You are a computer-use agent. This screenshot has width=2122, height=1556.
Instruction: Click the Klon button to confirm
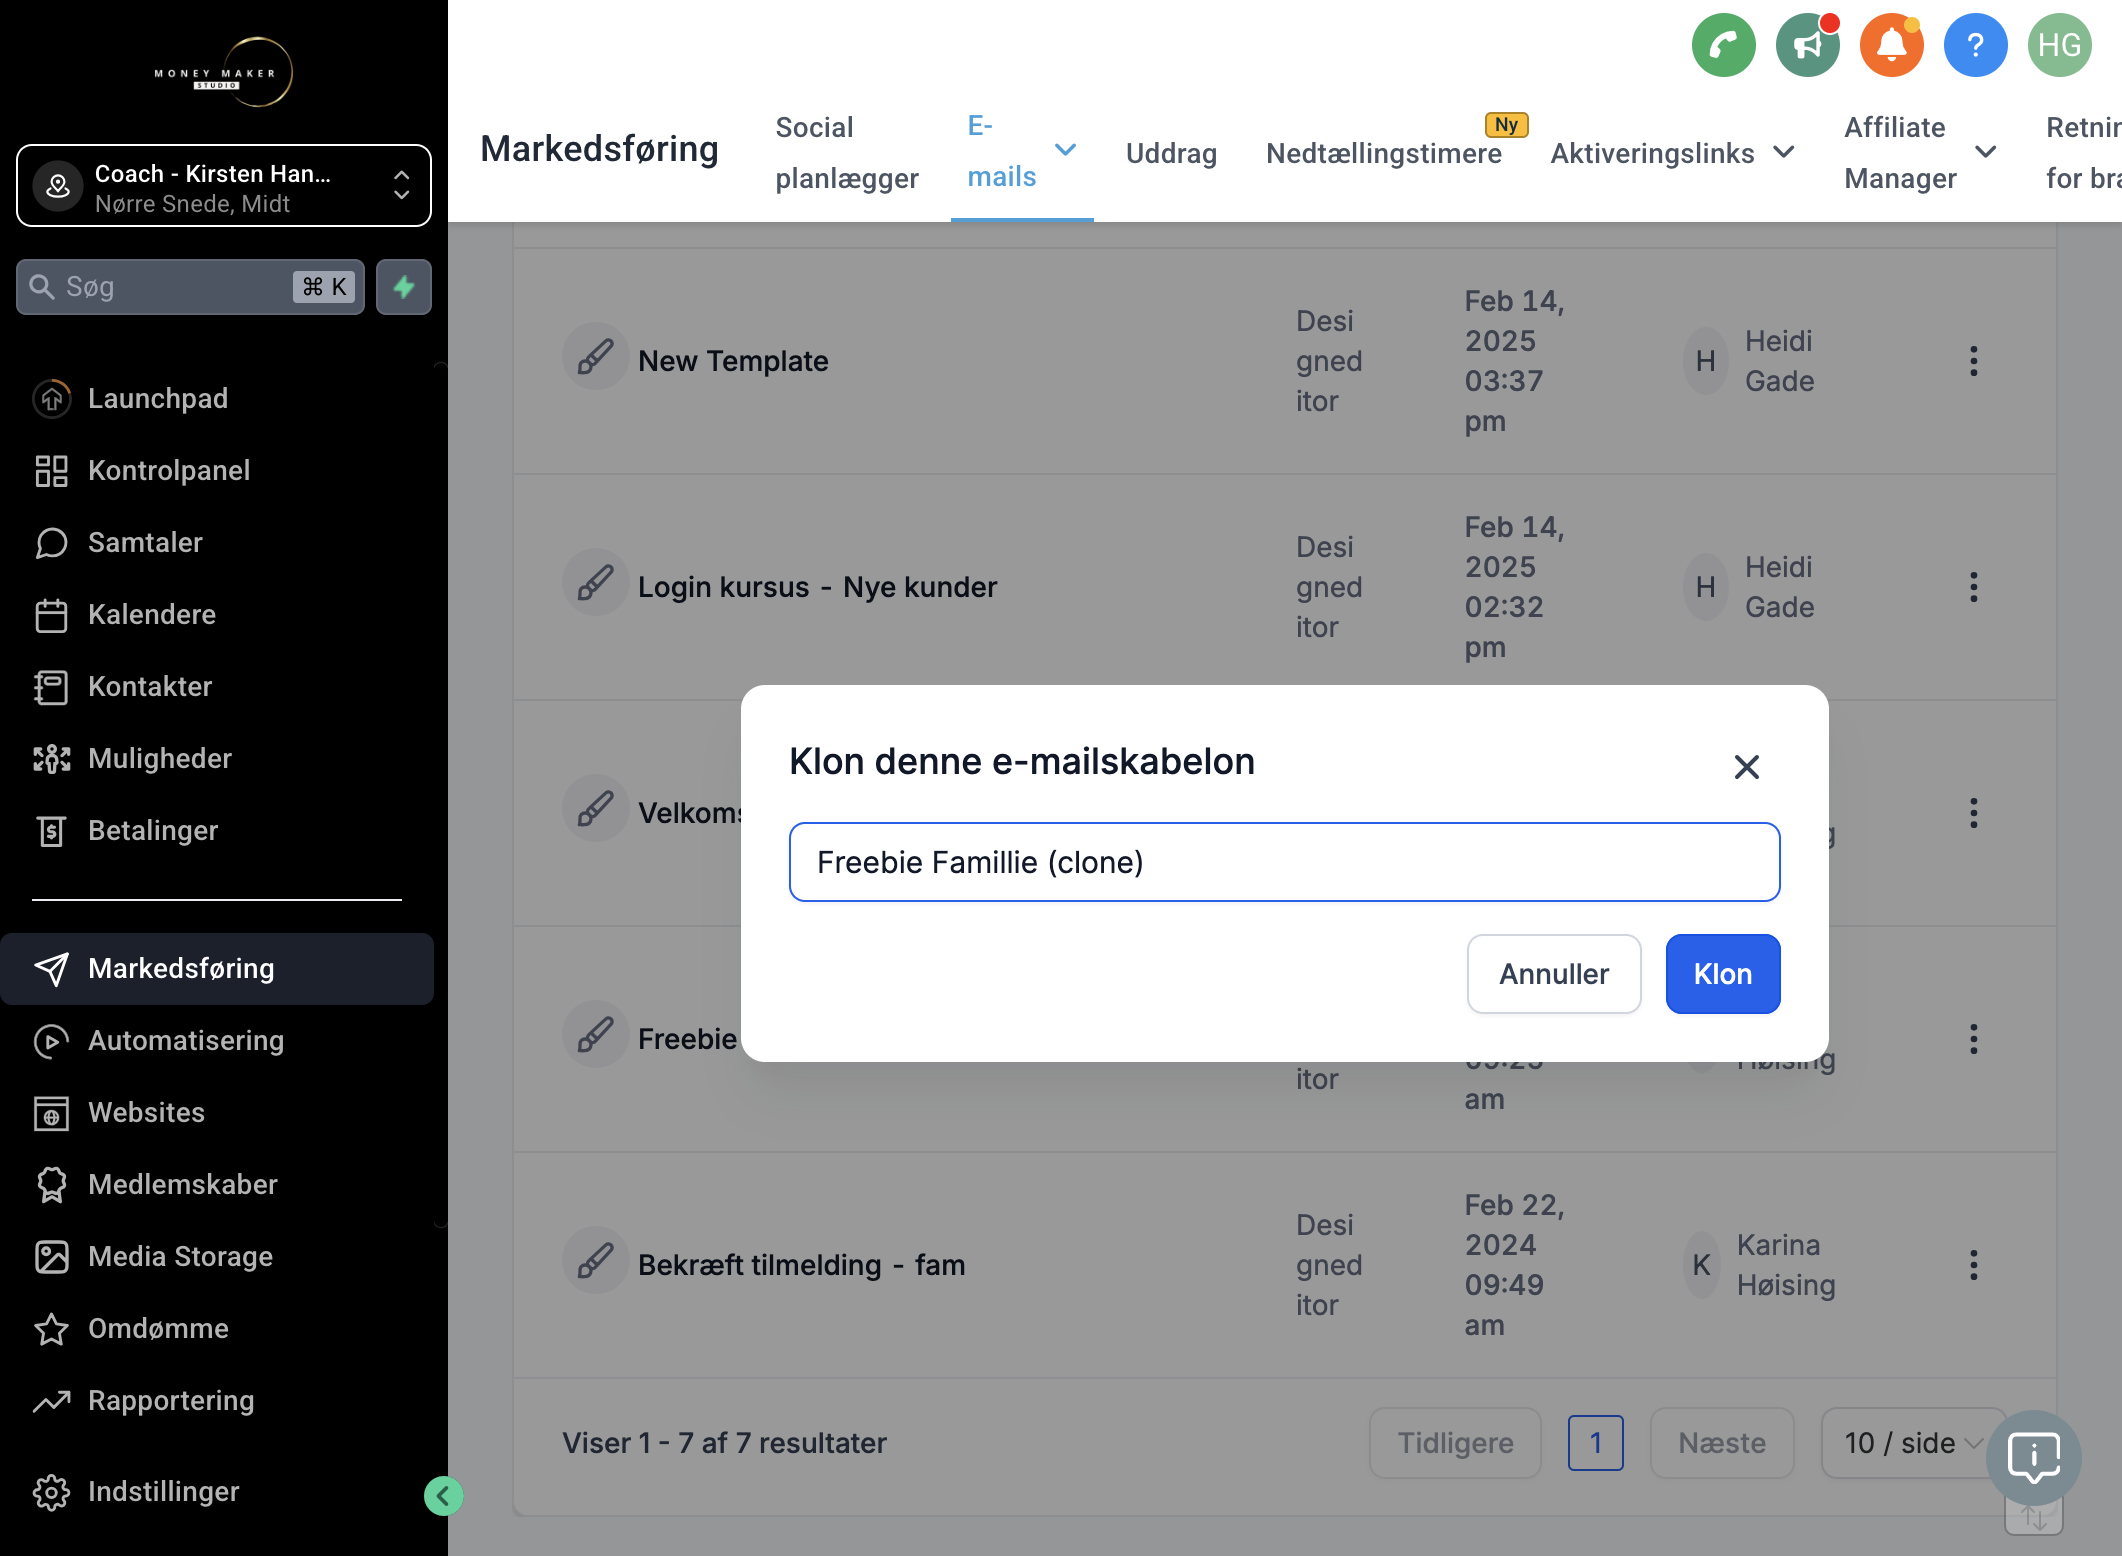[x=1722, y=974]
